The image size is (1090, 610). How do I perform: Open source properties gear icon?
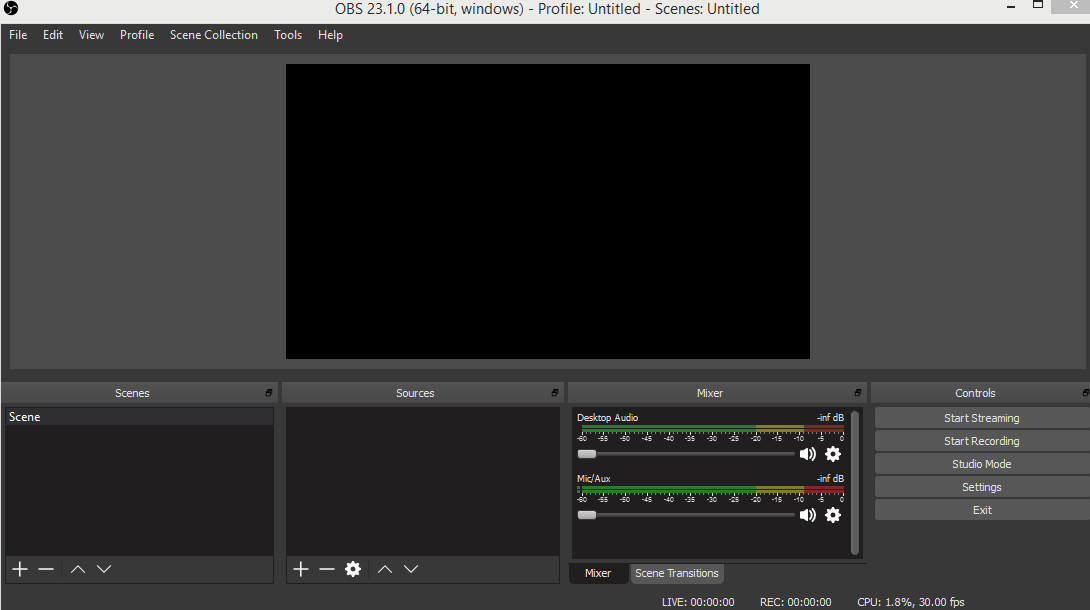tap(353, 569)
